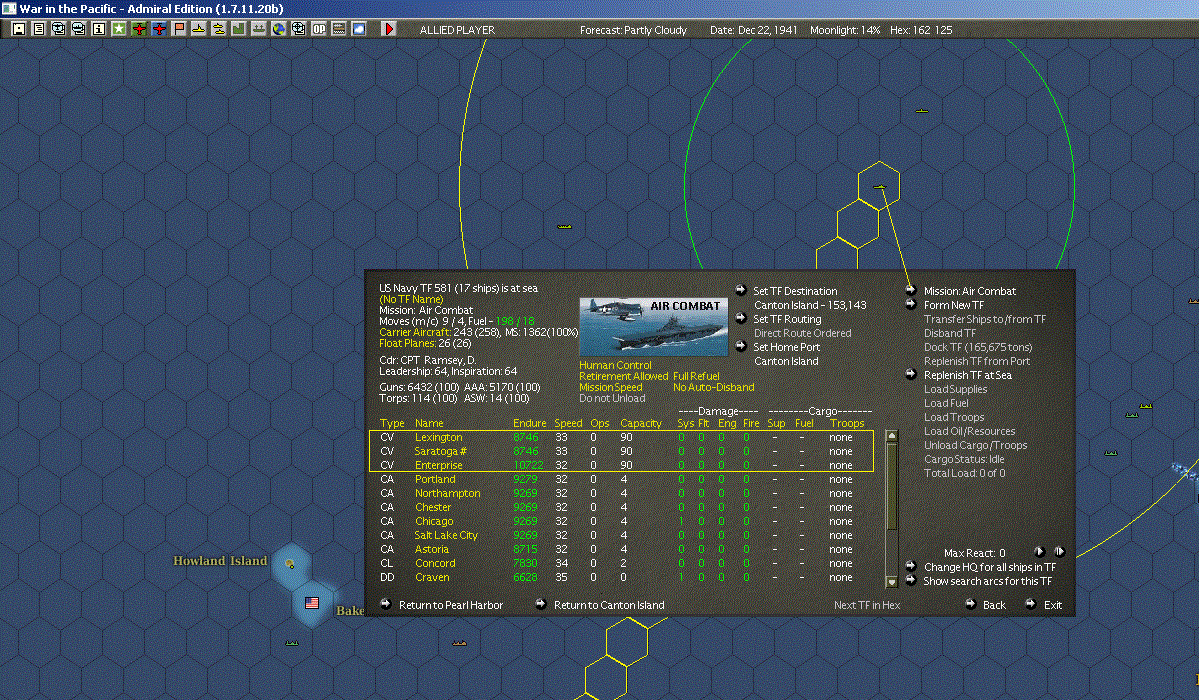Click the ship list scroll down arrow
The image size is (1199, 700).
click(891, 581)
